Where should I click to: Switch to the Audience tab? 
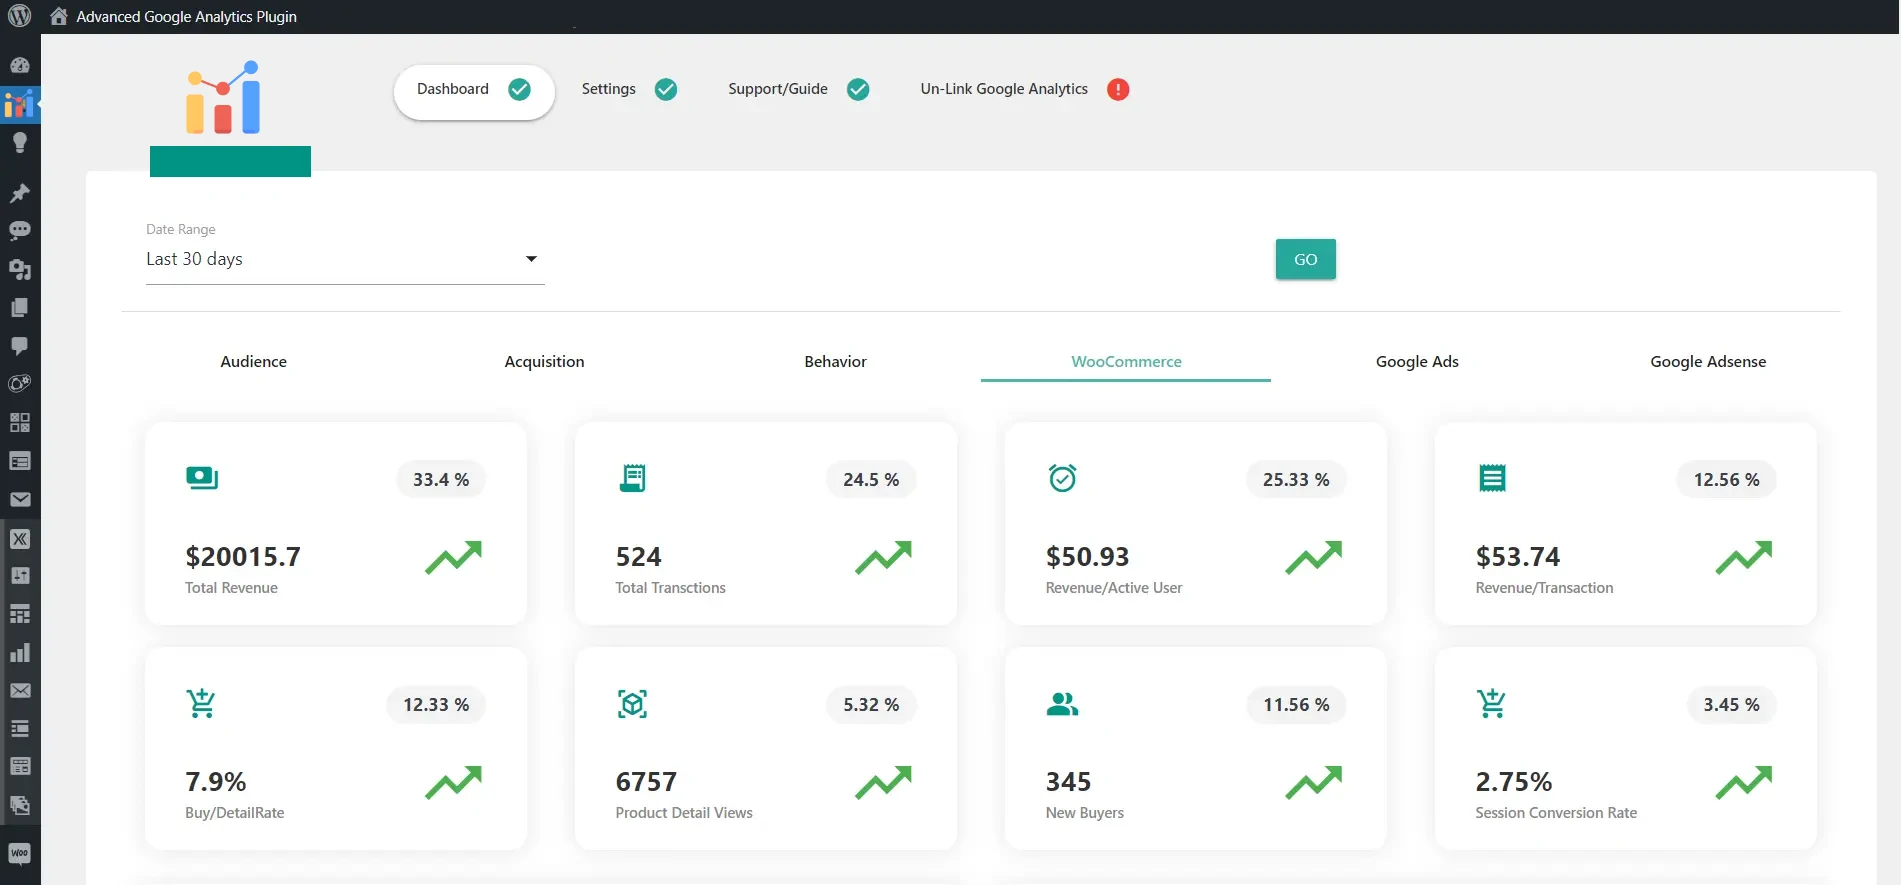point(253,362)
